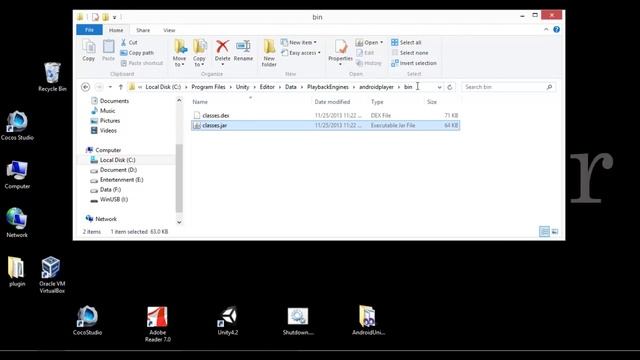The height and width of the screenshot is (360, 640).
Task: Select Adobe Reader 7.0 desktop icon
Action: click(x=158, y=324)
